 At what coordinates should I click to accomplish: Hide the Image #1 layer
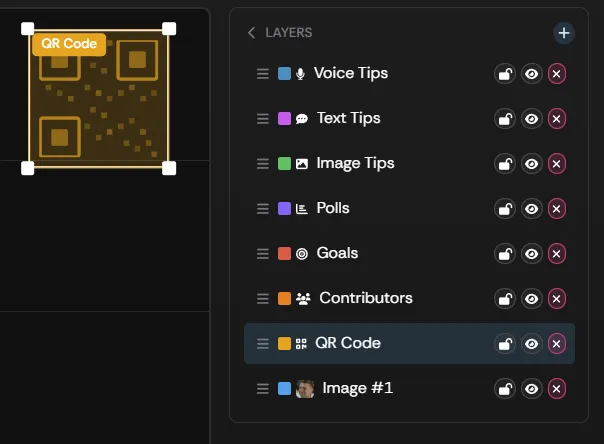point(532,389)
